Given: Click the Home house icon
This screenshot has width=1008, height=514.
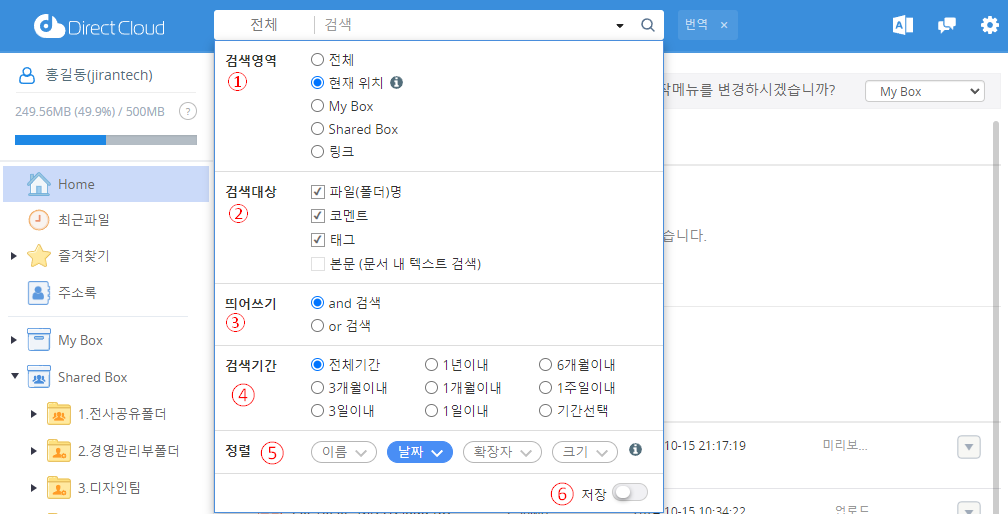Looking at the screenshot, I should (39, 184).
